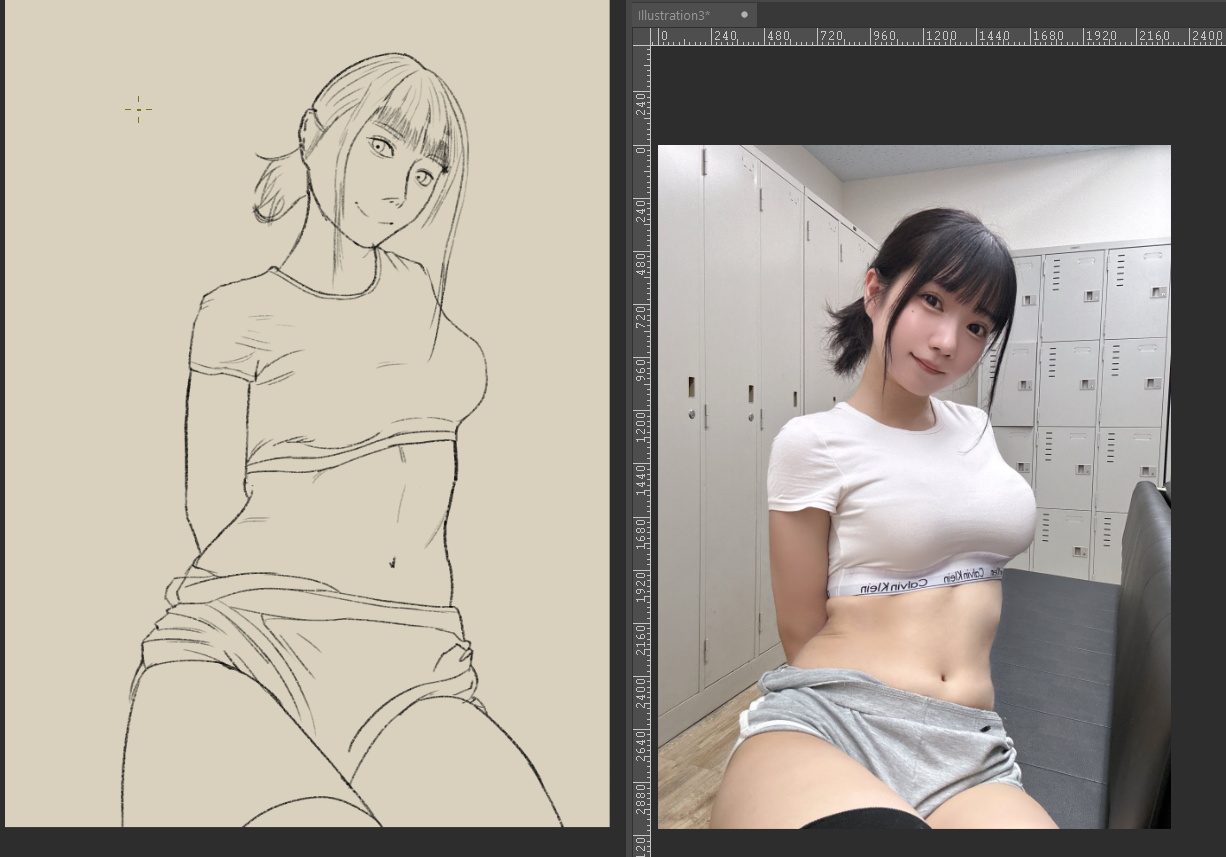Click the 240 label on the horizontal ruler
The width and height of the screenshot is (1226, 857).
point(725,36)
